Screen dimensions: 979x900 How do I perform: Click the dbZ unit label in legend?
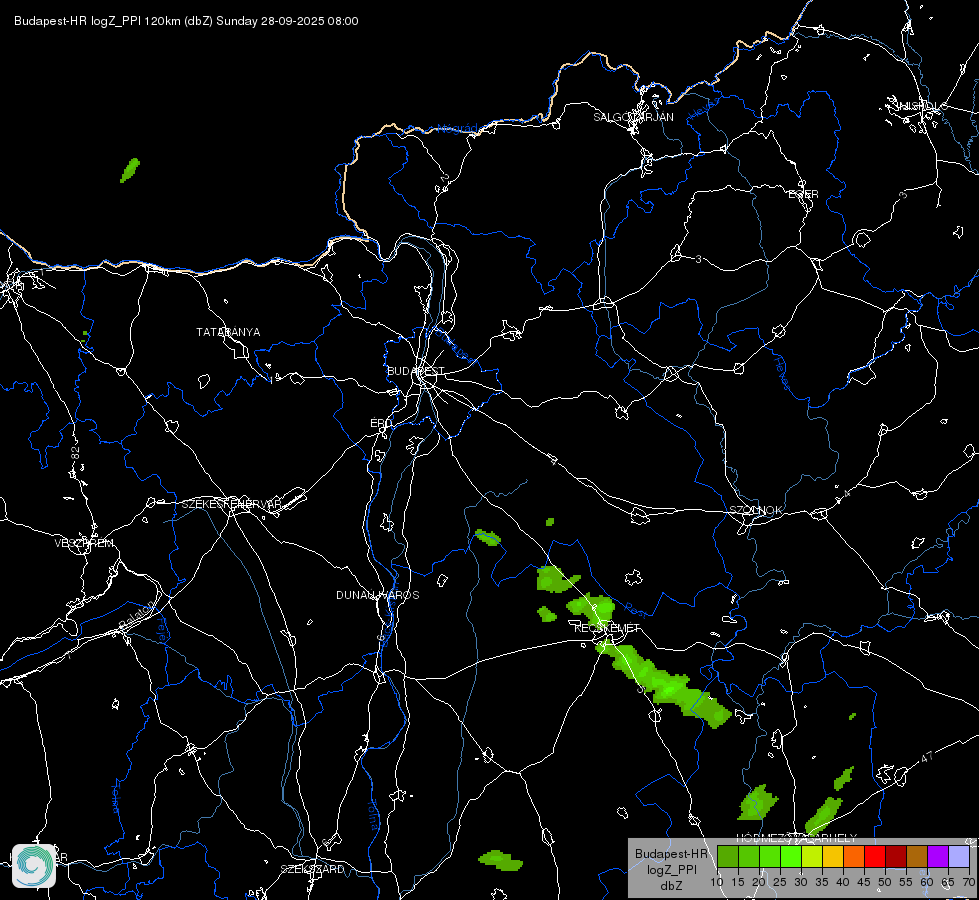click(x=671, y=886)
